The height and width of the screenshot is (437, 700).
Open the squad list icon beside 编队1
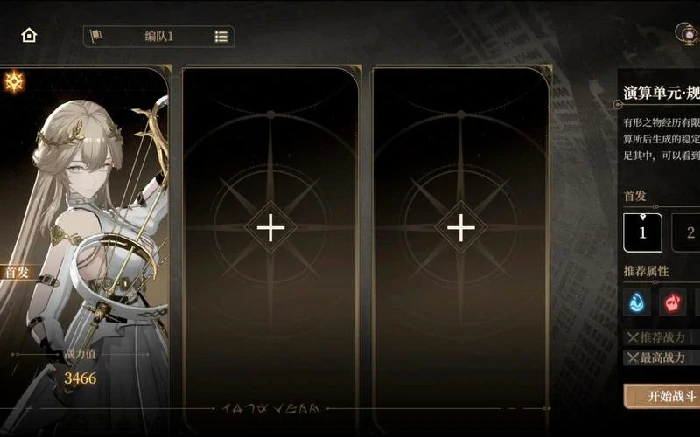pyautogui.click(x=221, y=37)
